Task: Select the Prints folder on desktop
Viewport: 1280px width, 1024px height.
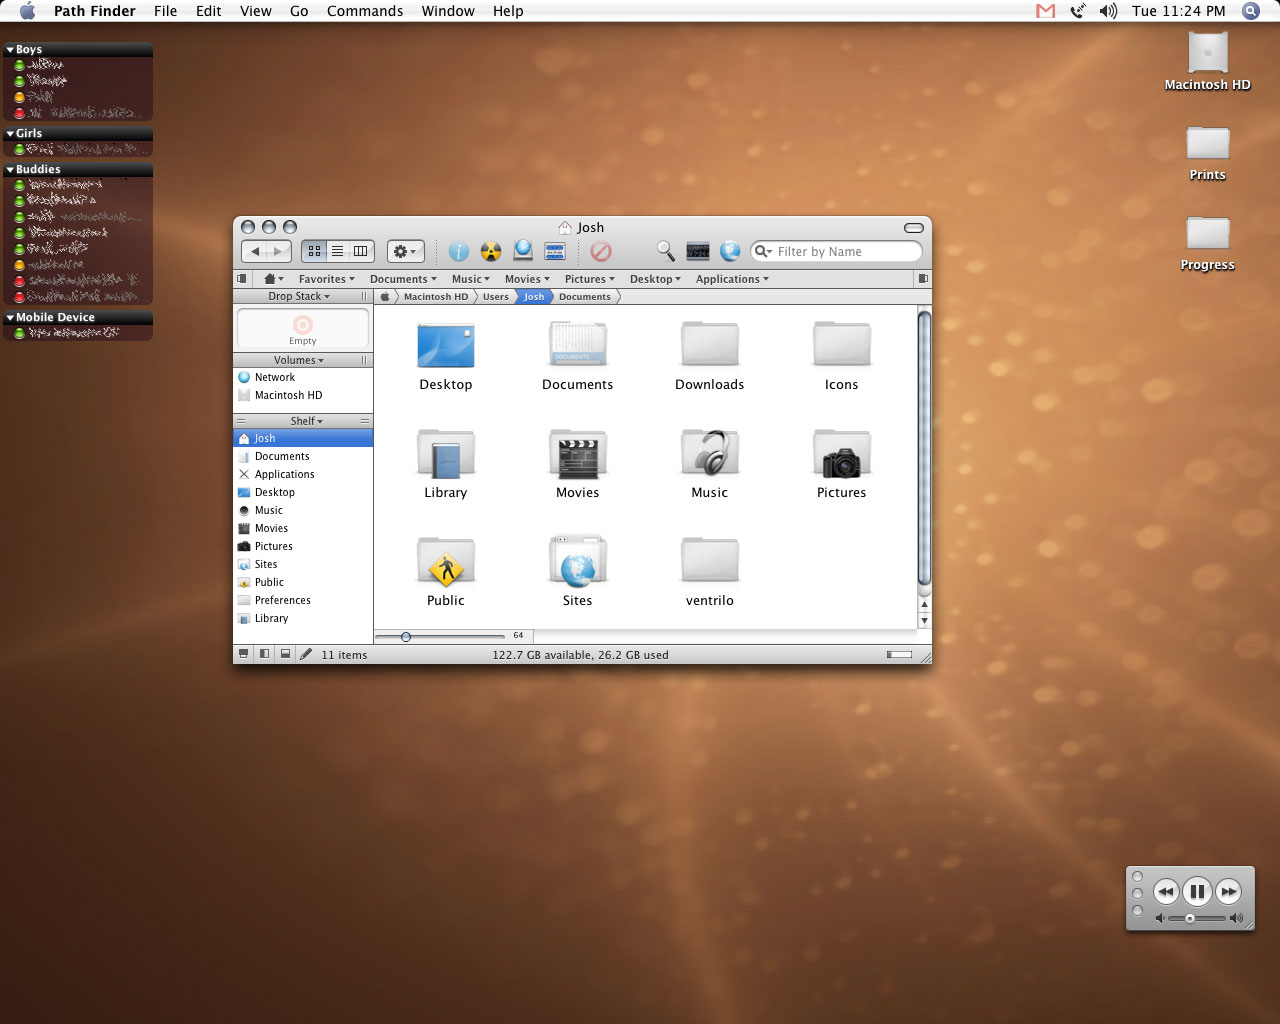Action: (1207, 143)
